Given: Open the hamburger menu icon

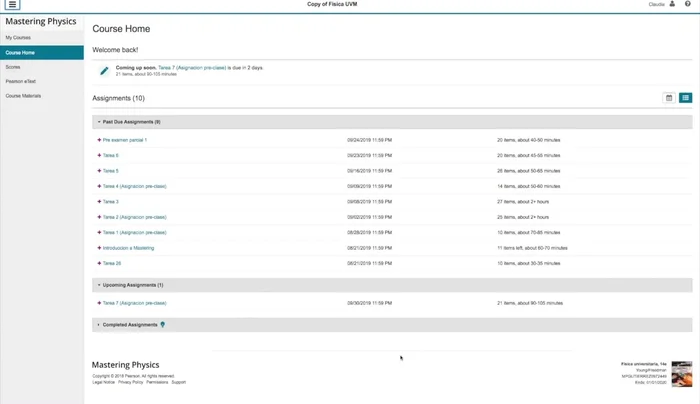Looking at the screenshot, I should (x=12, y=4).
